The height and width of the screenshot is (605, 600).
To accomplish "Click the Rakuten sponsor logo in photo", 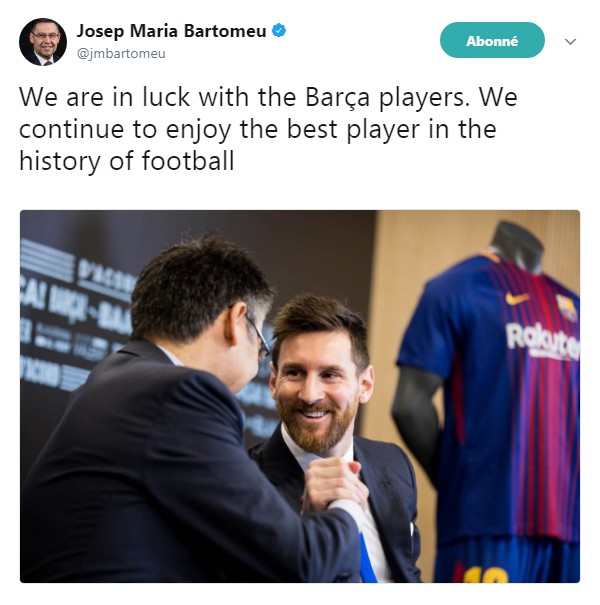I will [x=543, y=341].
